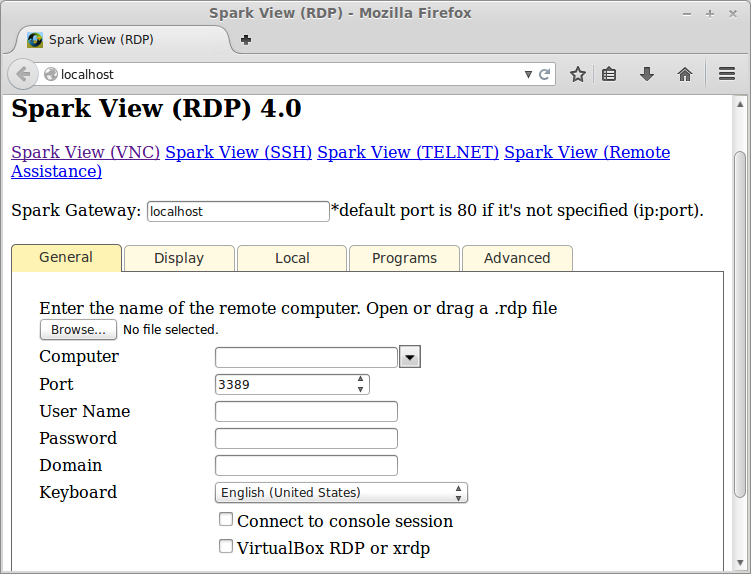Open the Firefox hamburger menu
This screenshot has width=751, height=574.
[x=727, y=74]
